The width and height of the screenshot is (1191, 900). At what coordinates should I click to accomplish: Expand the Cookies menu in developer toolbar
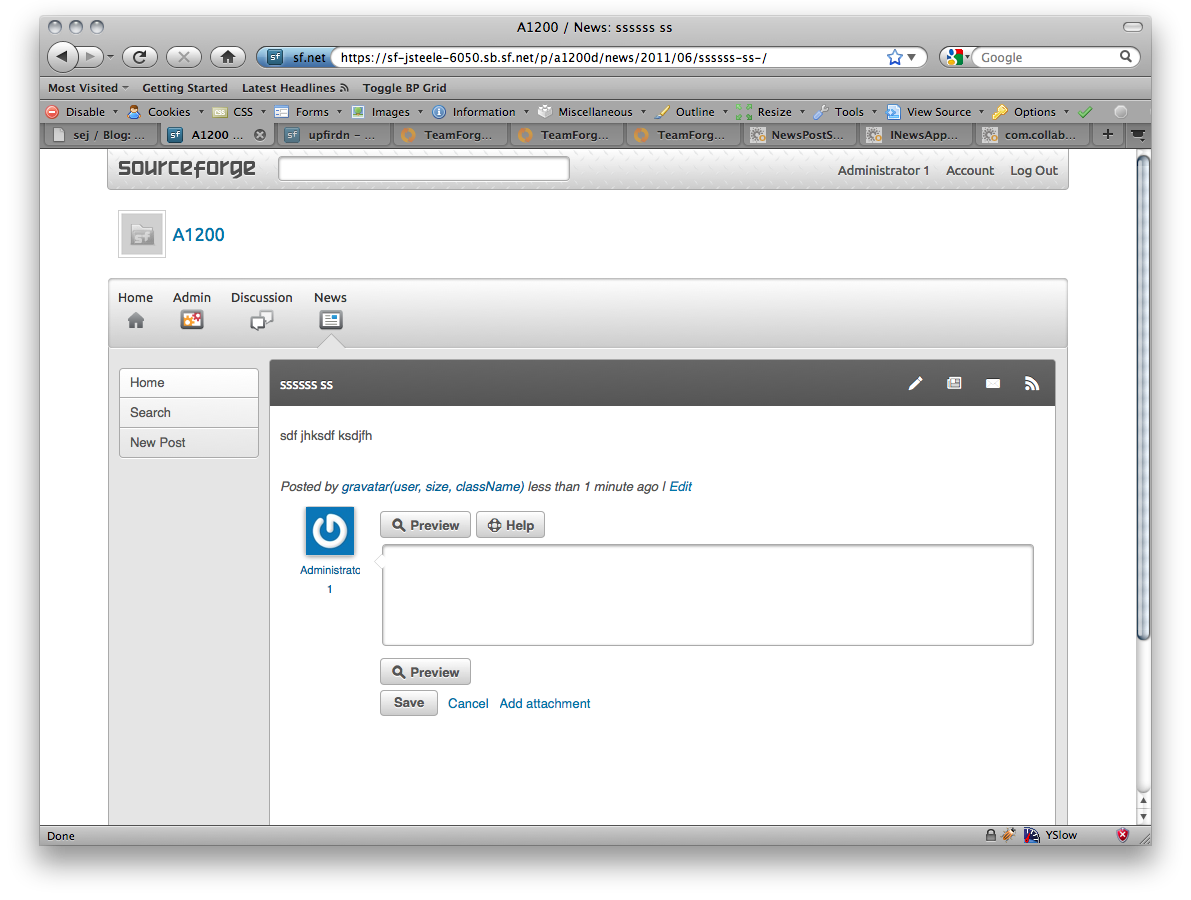click(168, 112)
